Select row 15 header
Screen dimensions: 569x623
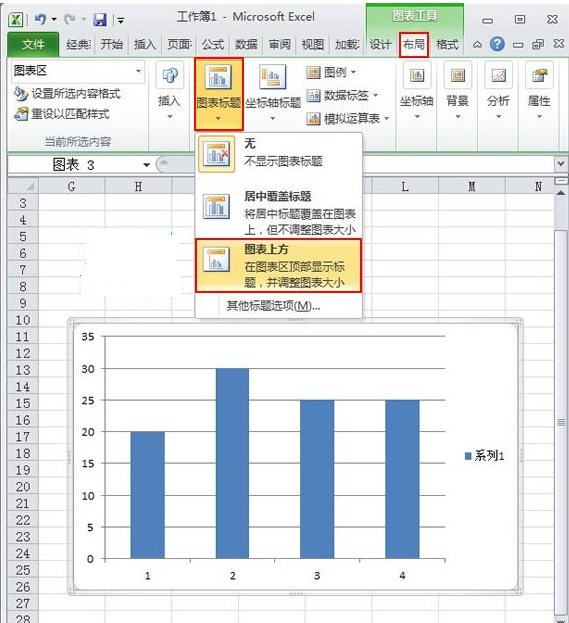[x=23, y=403]
